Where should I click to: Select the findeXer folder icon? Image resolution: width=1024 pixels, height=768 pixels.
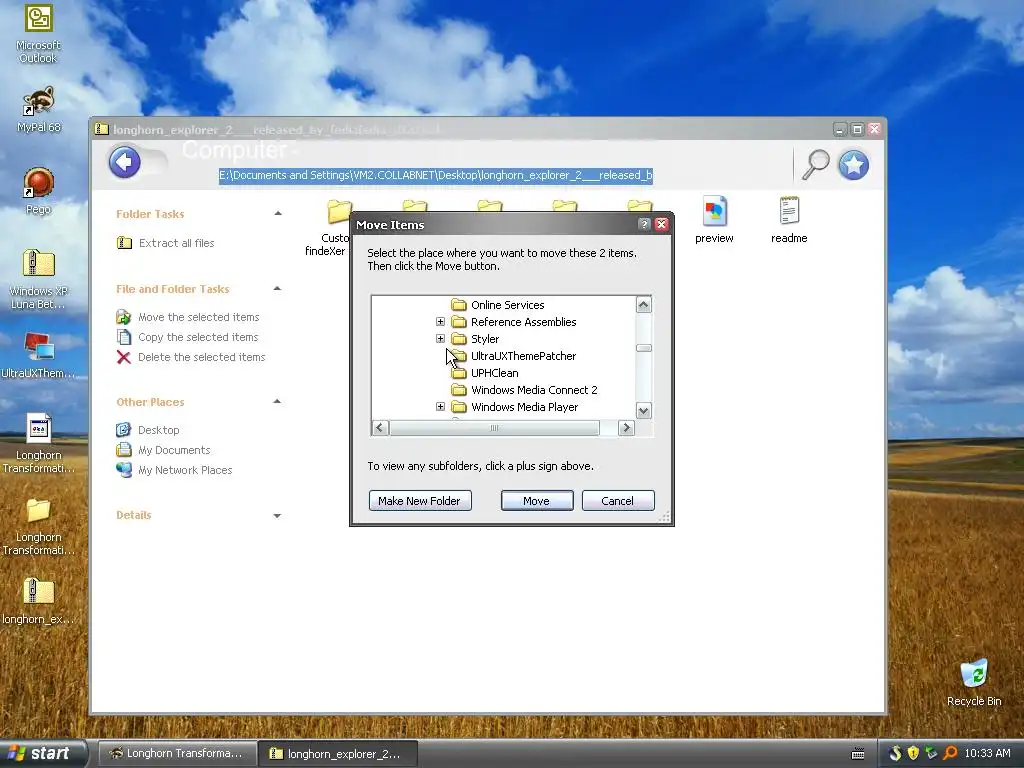click(x=339, y=212)
